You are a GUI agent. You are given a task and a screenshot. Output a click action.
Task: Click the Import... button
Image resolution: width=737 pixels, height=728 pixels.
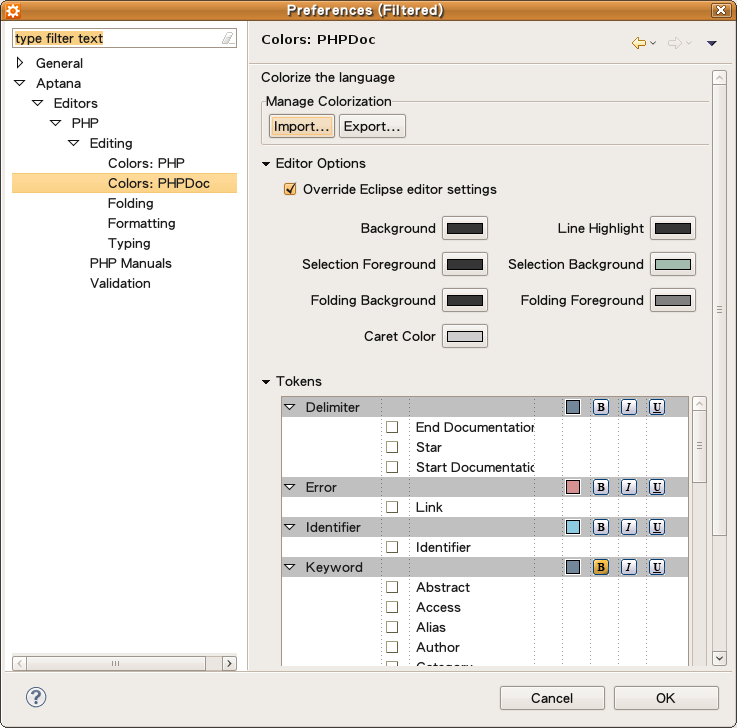click(x=302, y=126)
